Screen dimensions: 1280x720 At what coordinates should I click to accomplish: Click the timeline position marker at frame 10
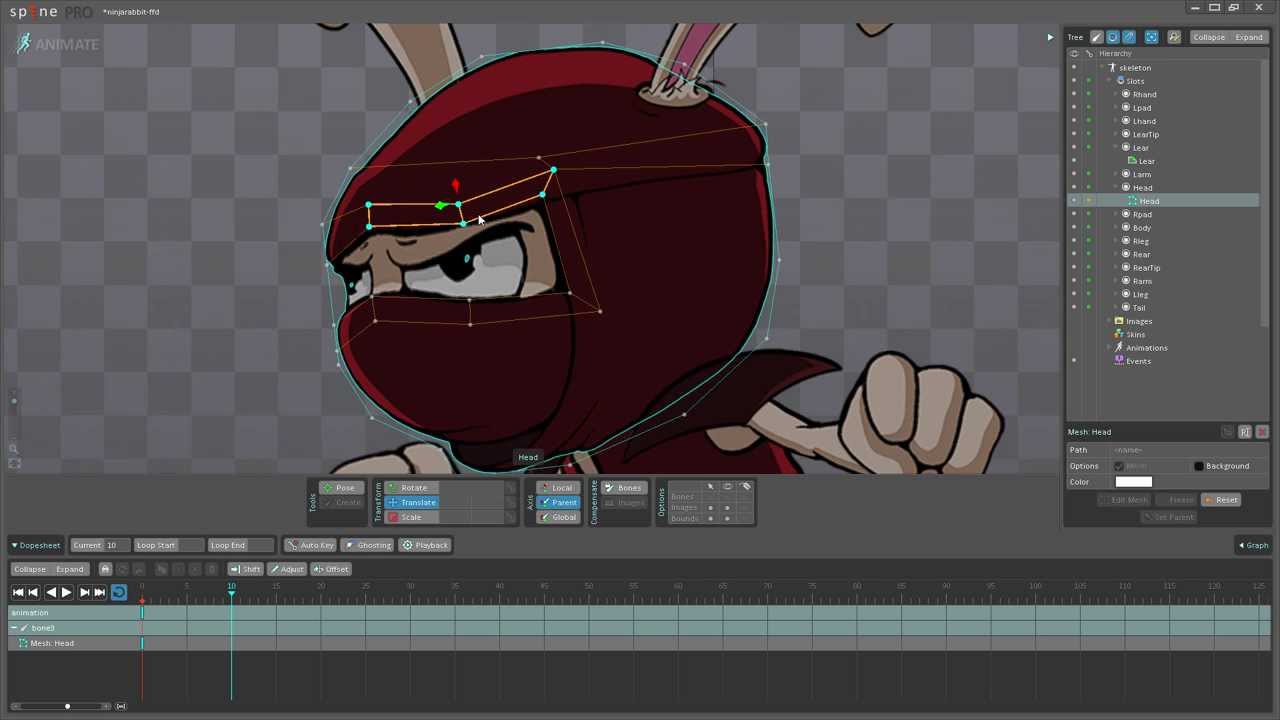coord(231,591)
